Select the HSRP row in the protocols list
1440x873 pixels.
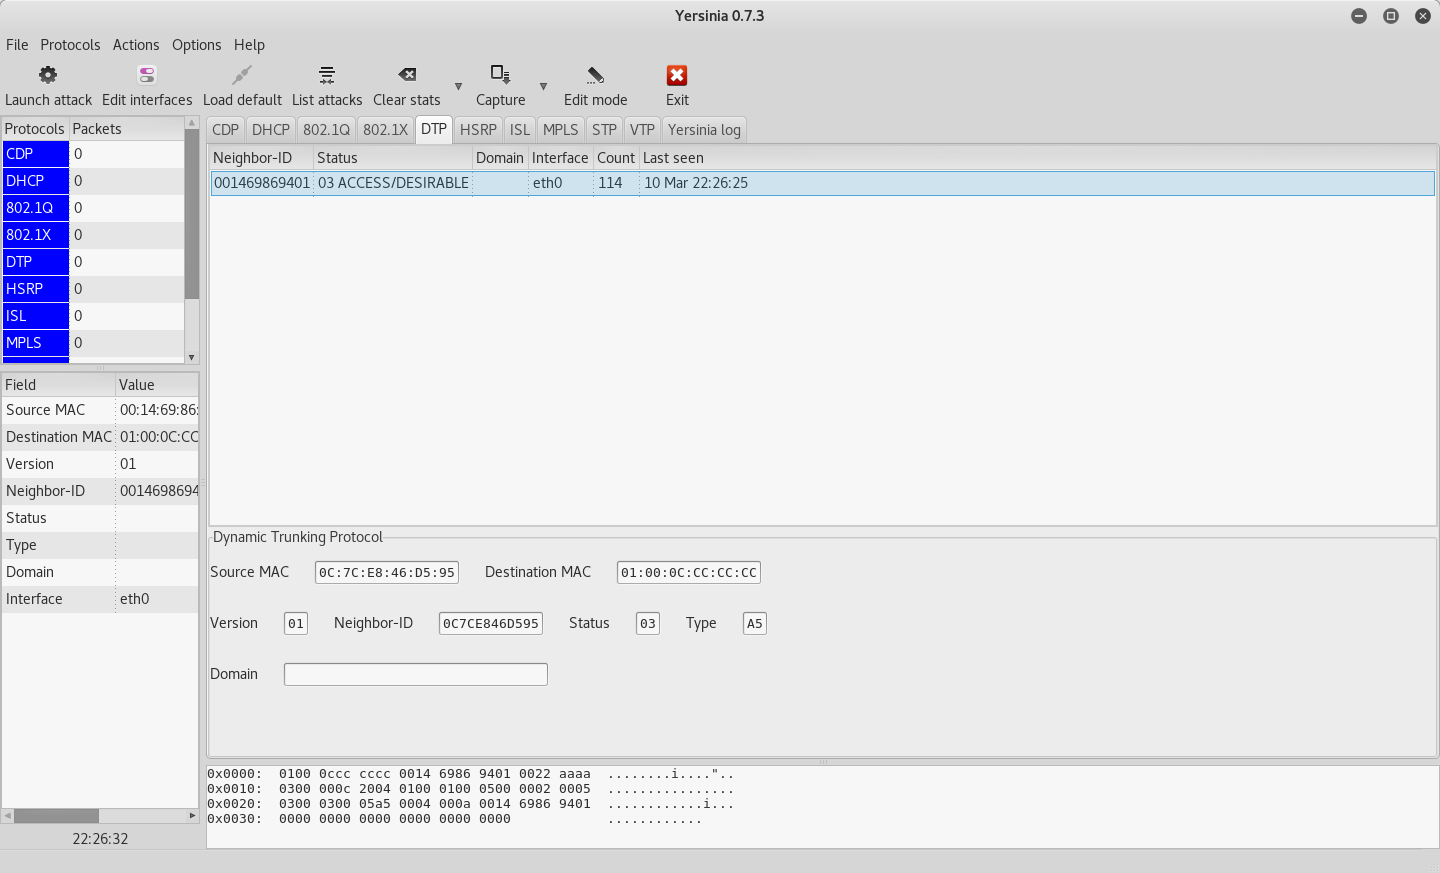point(93,289)
